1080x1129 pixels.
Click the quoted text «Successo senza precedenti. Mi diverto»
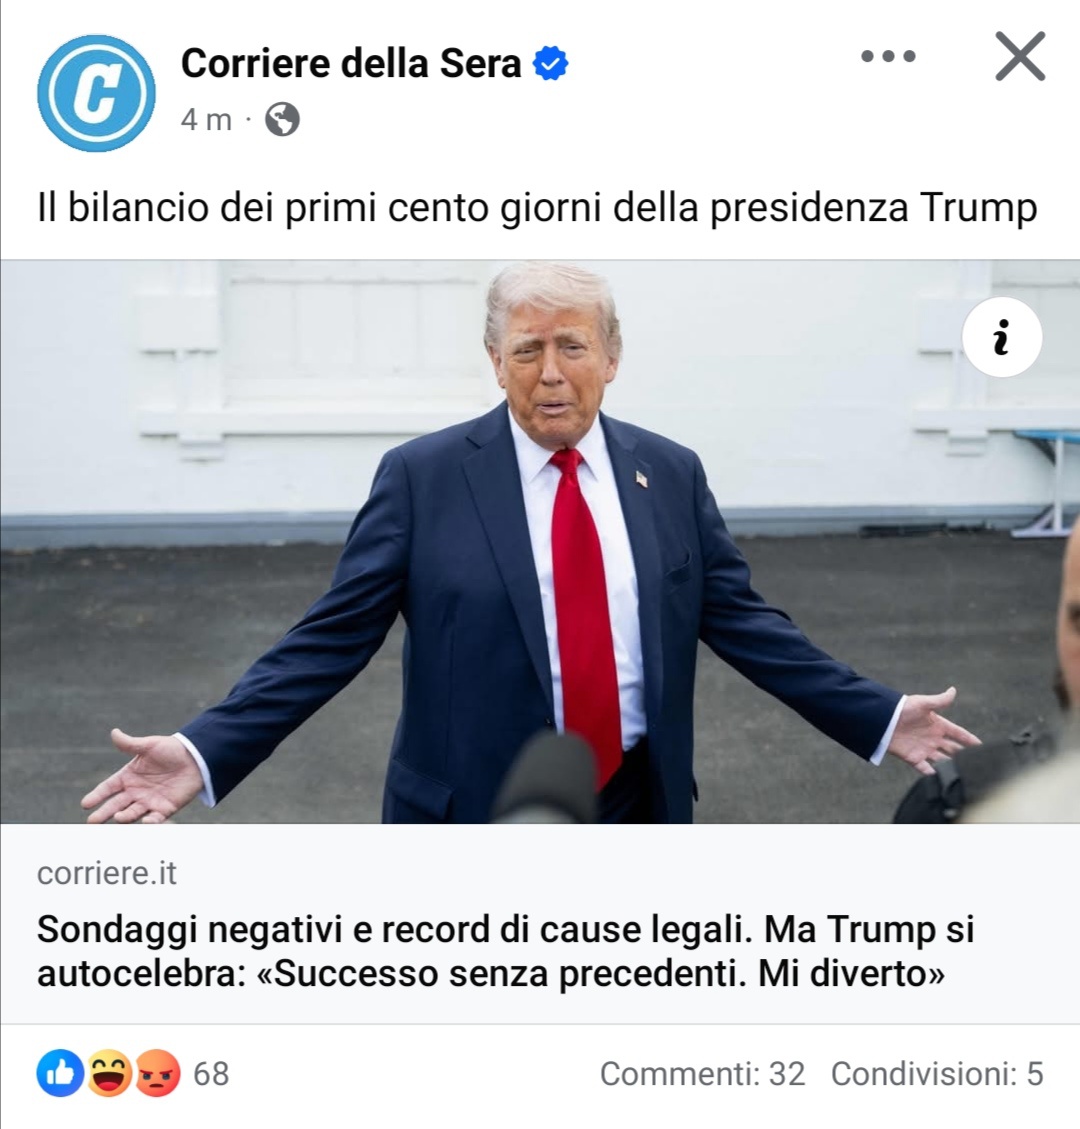pyautogui.click(x=600, y=973)
